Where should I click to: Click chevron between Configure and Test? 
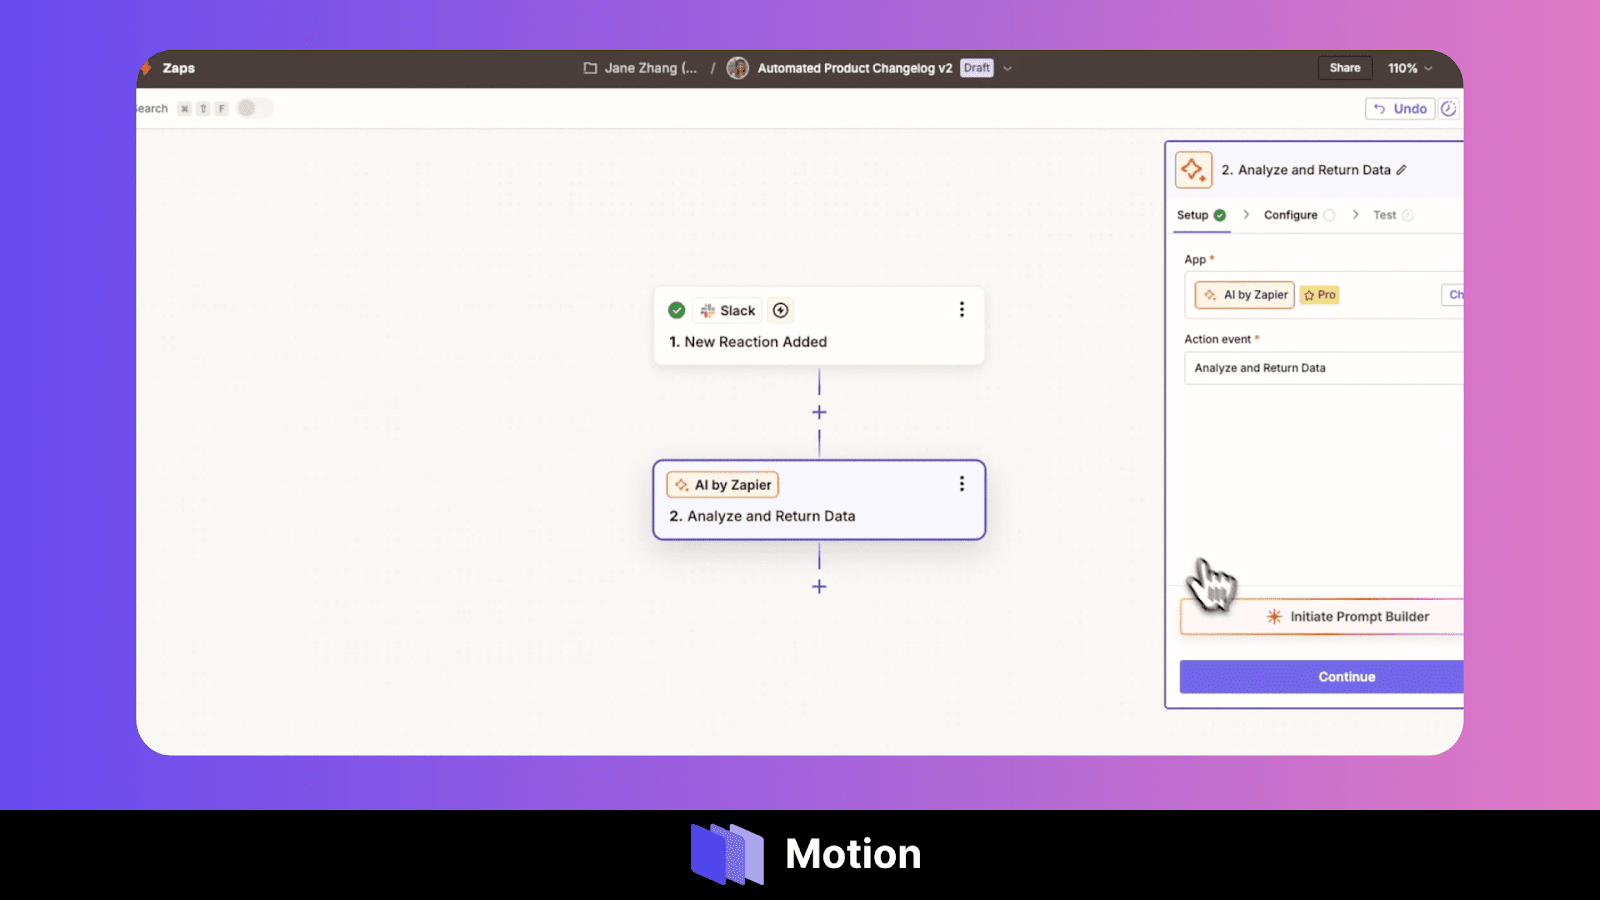click(1355, 215)
